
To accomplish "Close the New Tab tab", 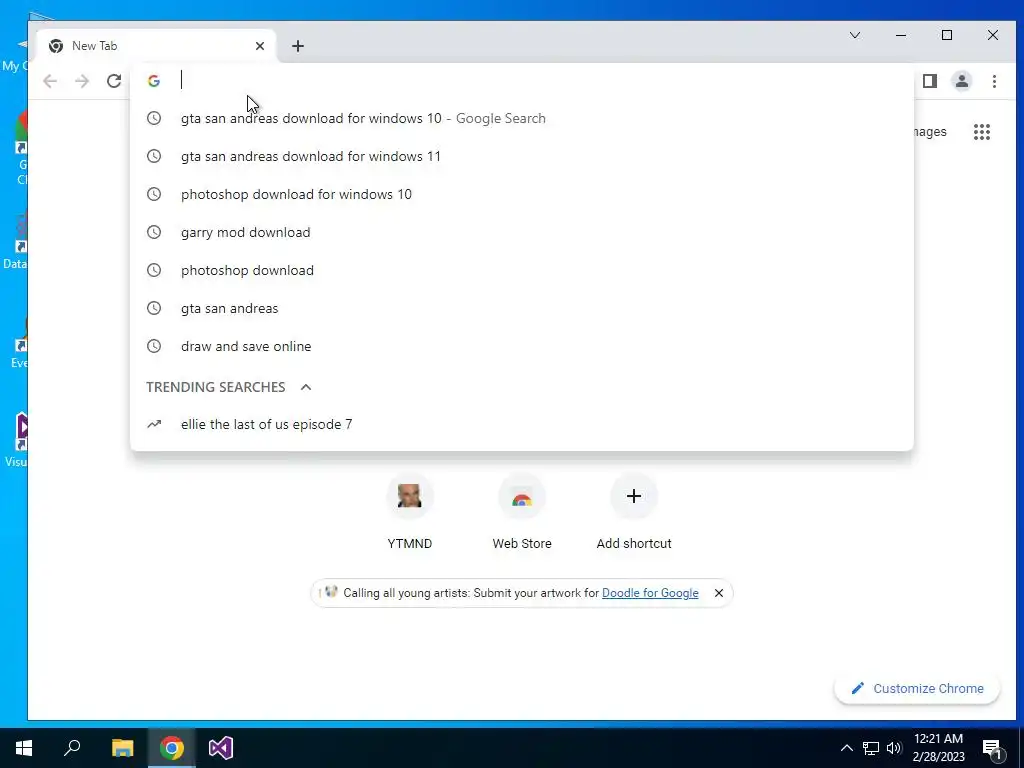I will [x=260, y=46].
